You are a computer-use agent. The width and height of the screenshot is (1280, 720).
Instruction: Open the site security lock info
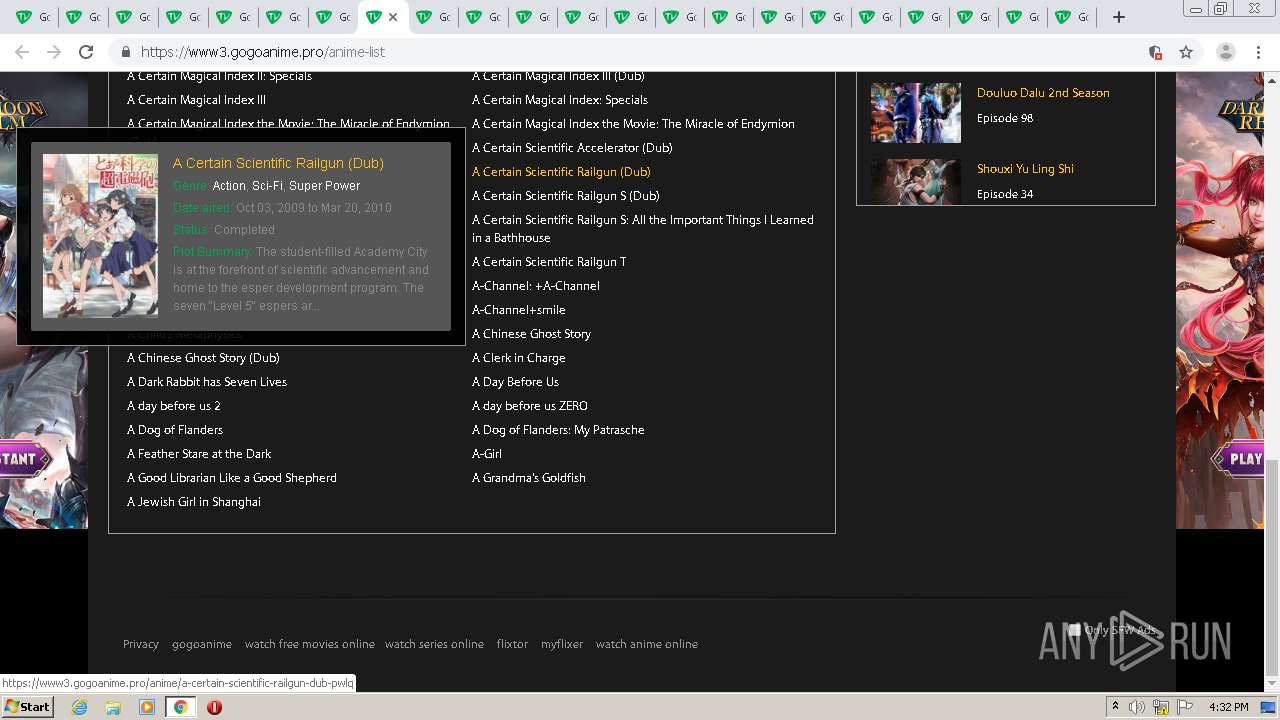coord(126,52)
